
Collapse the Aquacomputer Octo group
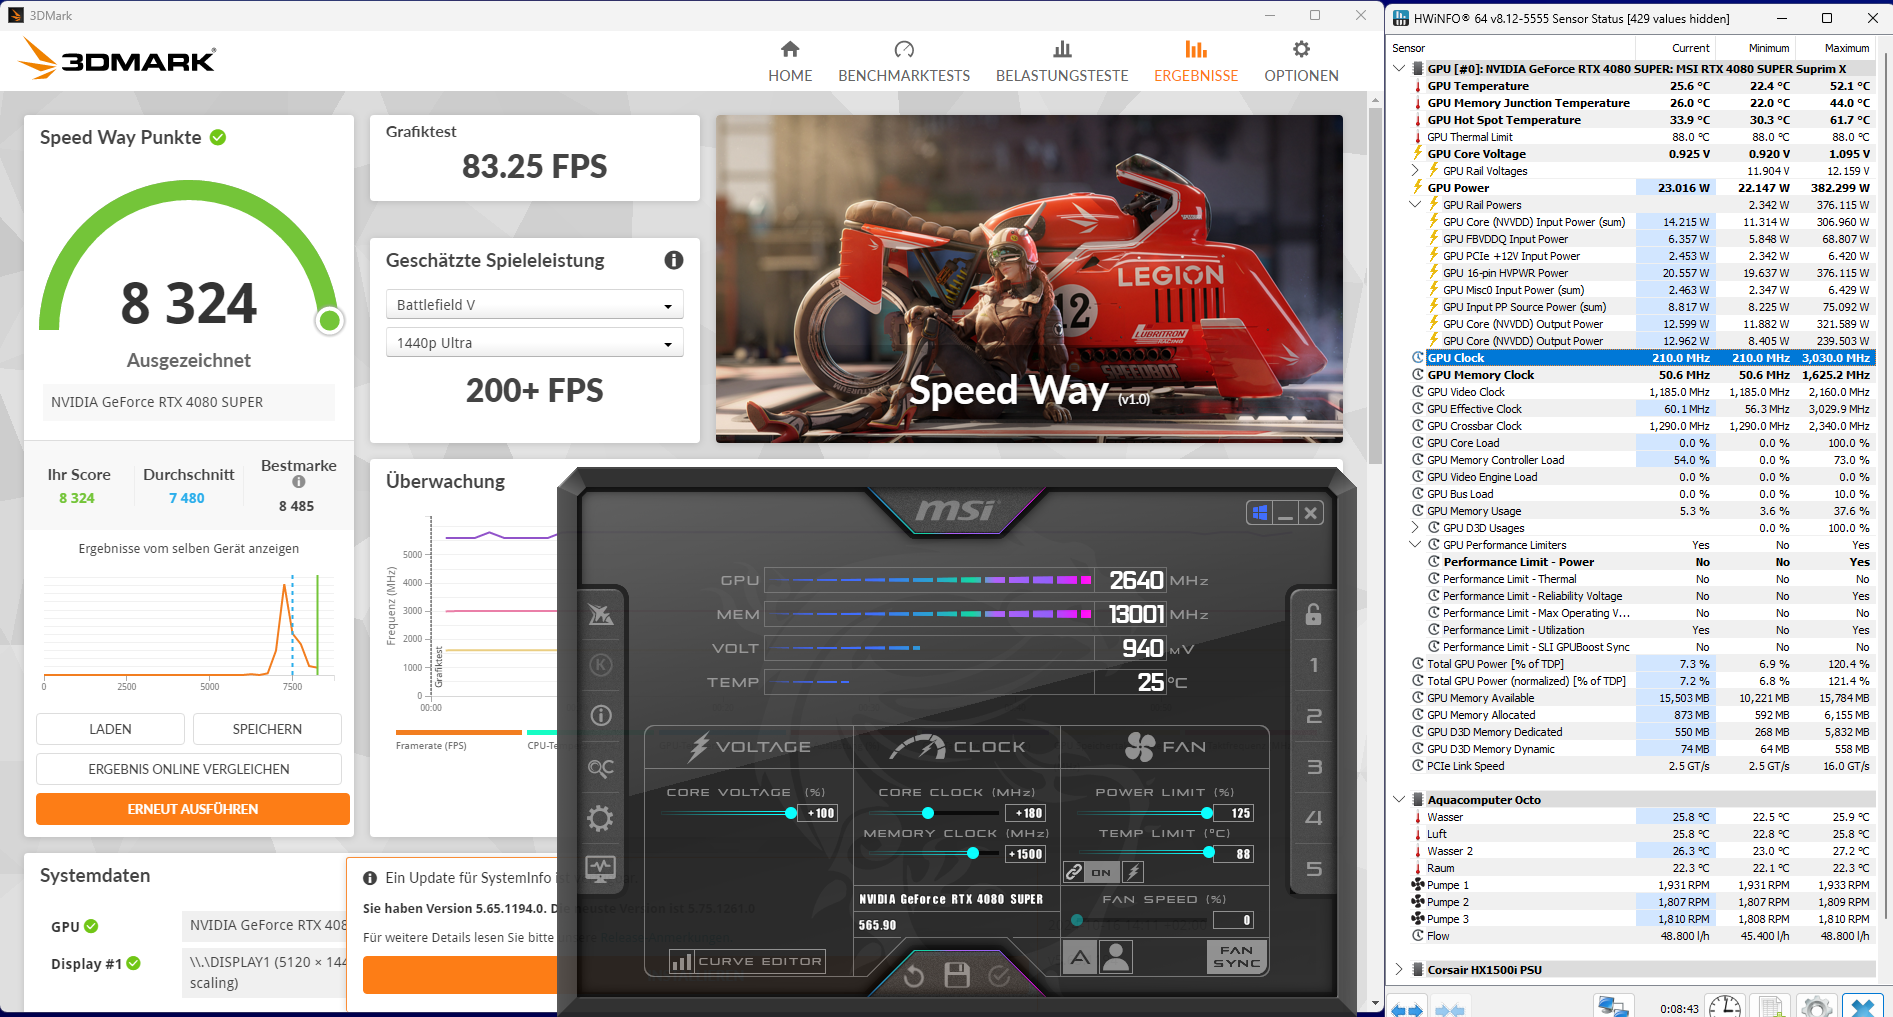1399,800
